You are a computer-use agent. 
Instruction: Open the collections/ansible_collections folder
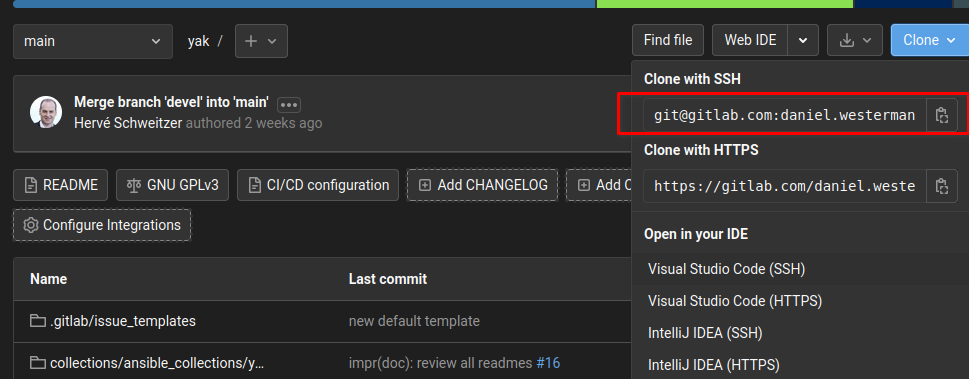click(157, 363)
